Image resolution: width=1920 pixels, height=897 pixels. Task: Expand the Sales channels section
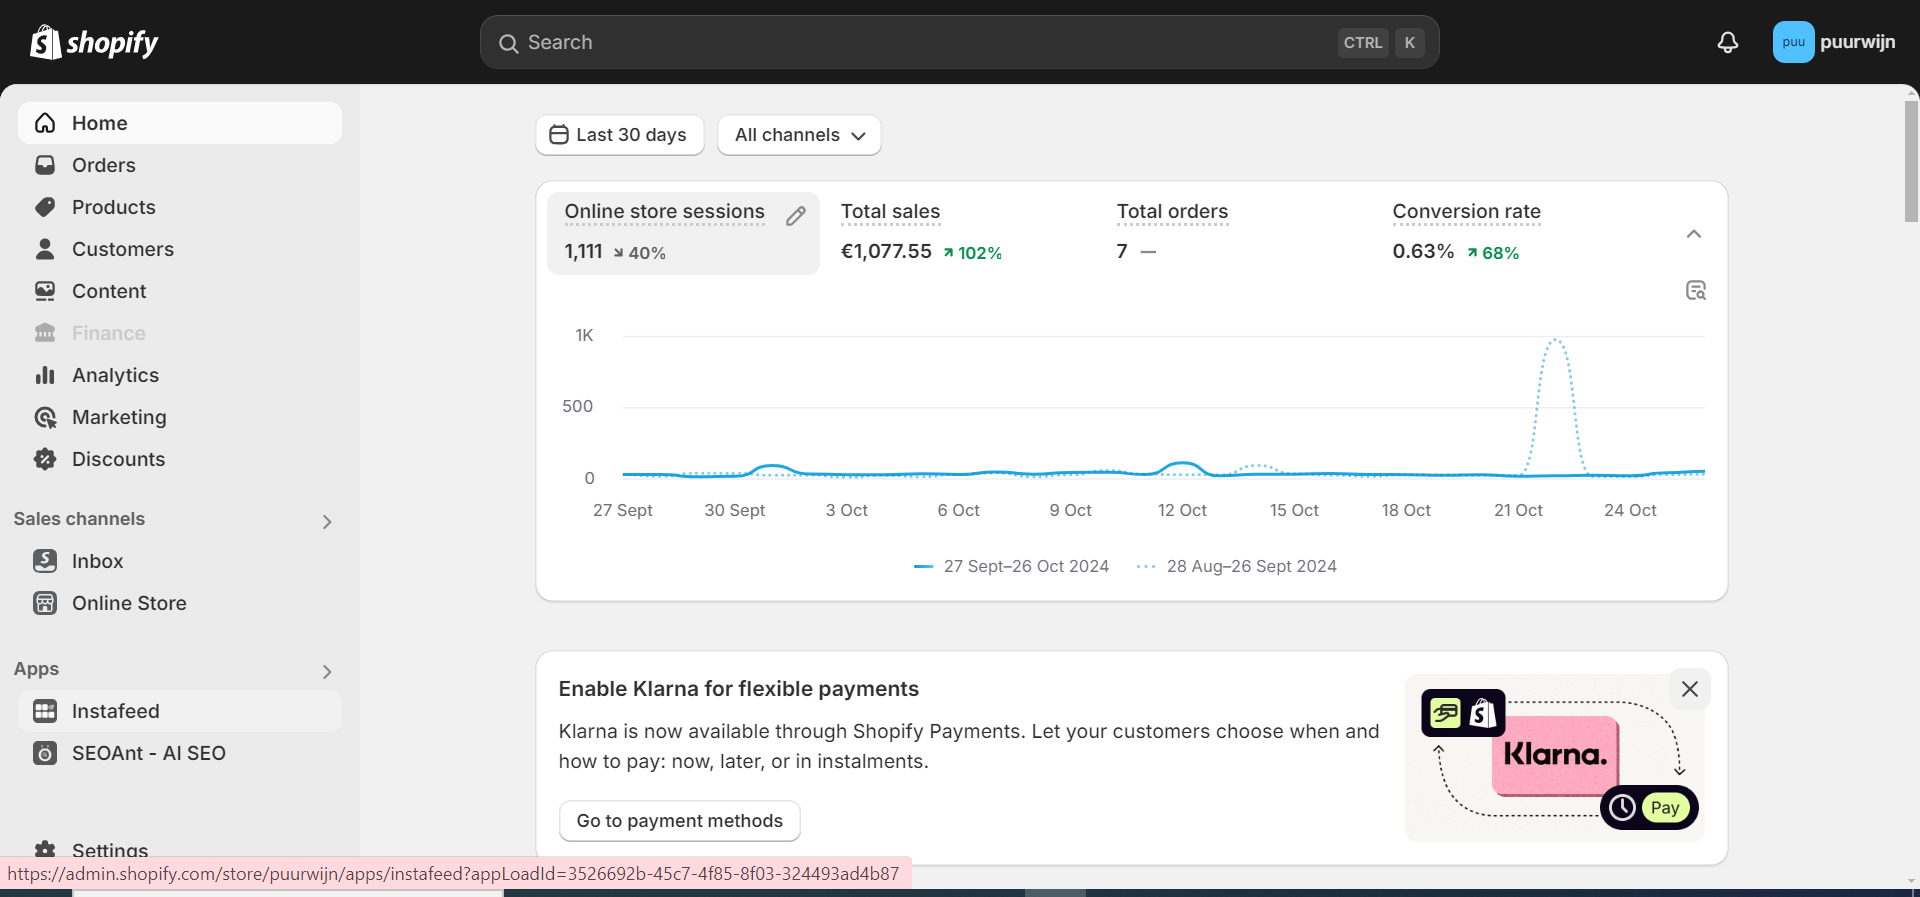pos(327,521)
